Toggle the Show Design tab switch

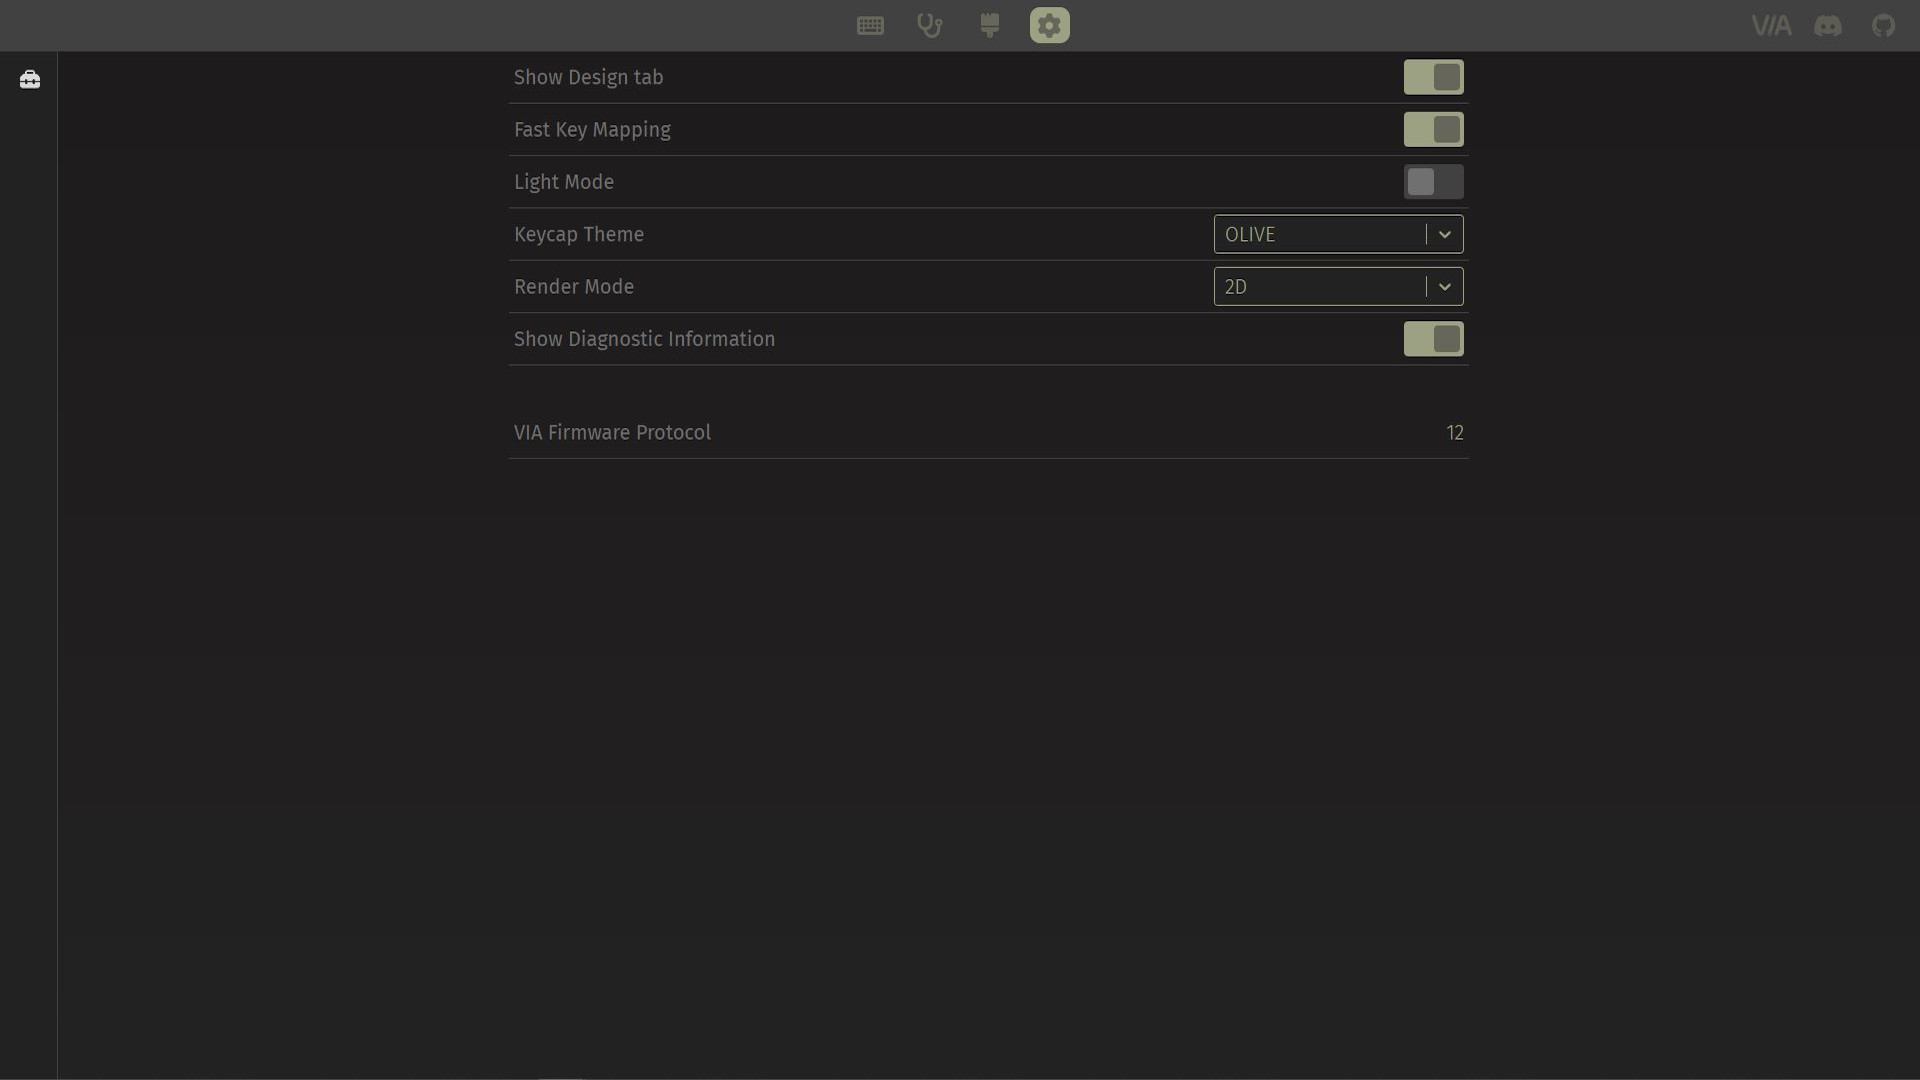coord(1433,77)
